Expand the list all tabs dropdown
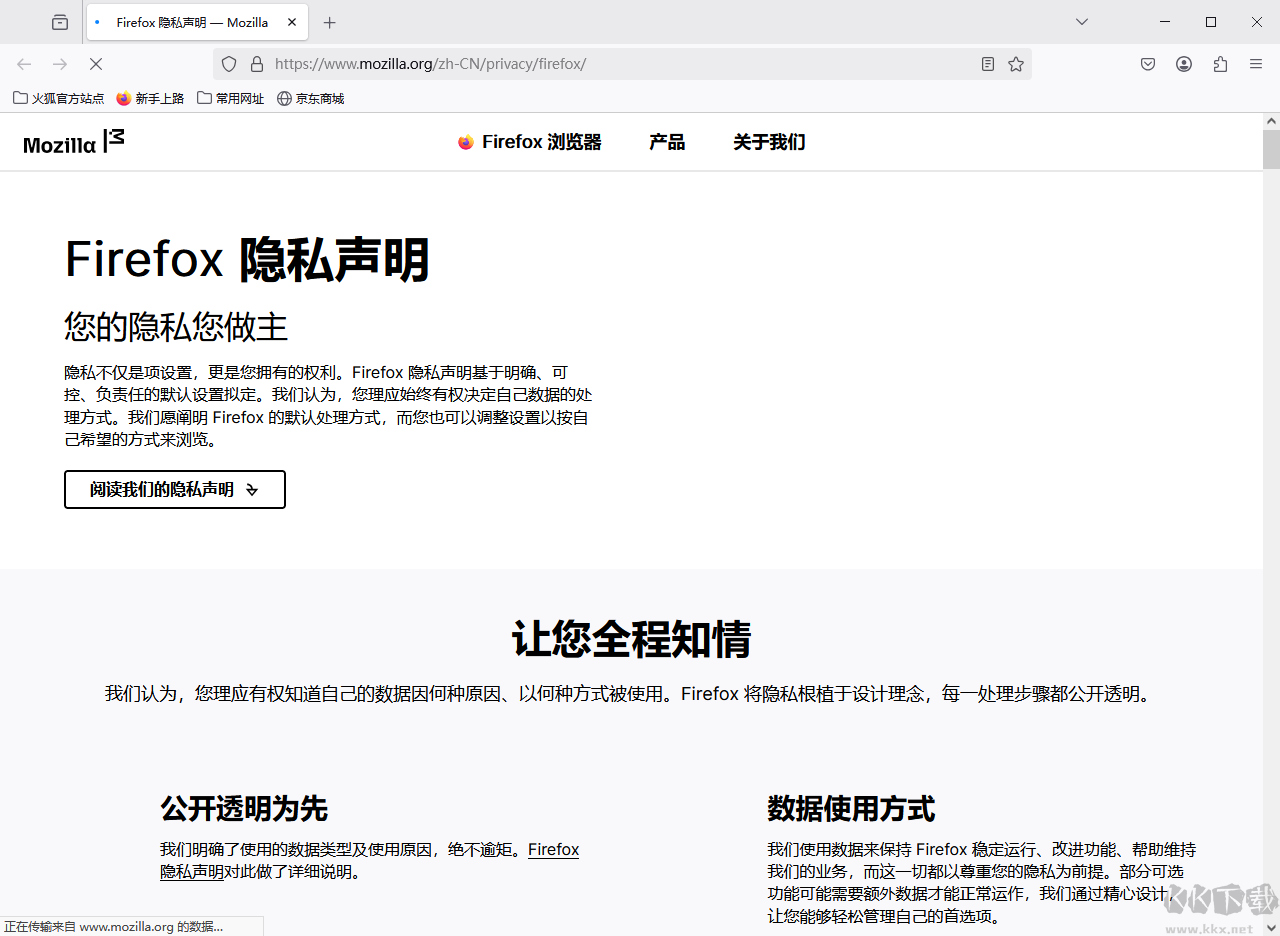Screen dimensions: 1280x936 click(1082, 22)
